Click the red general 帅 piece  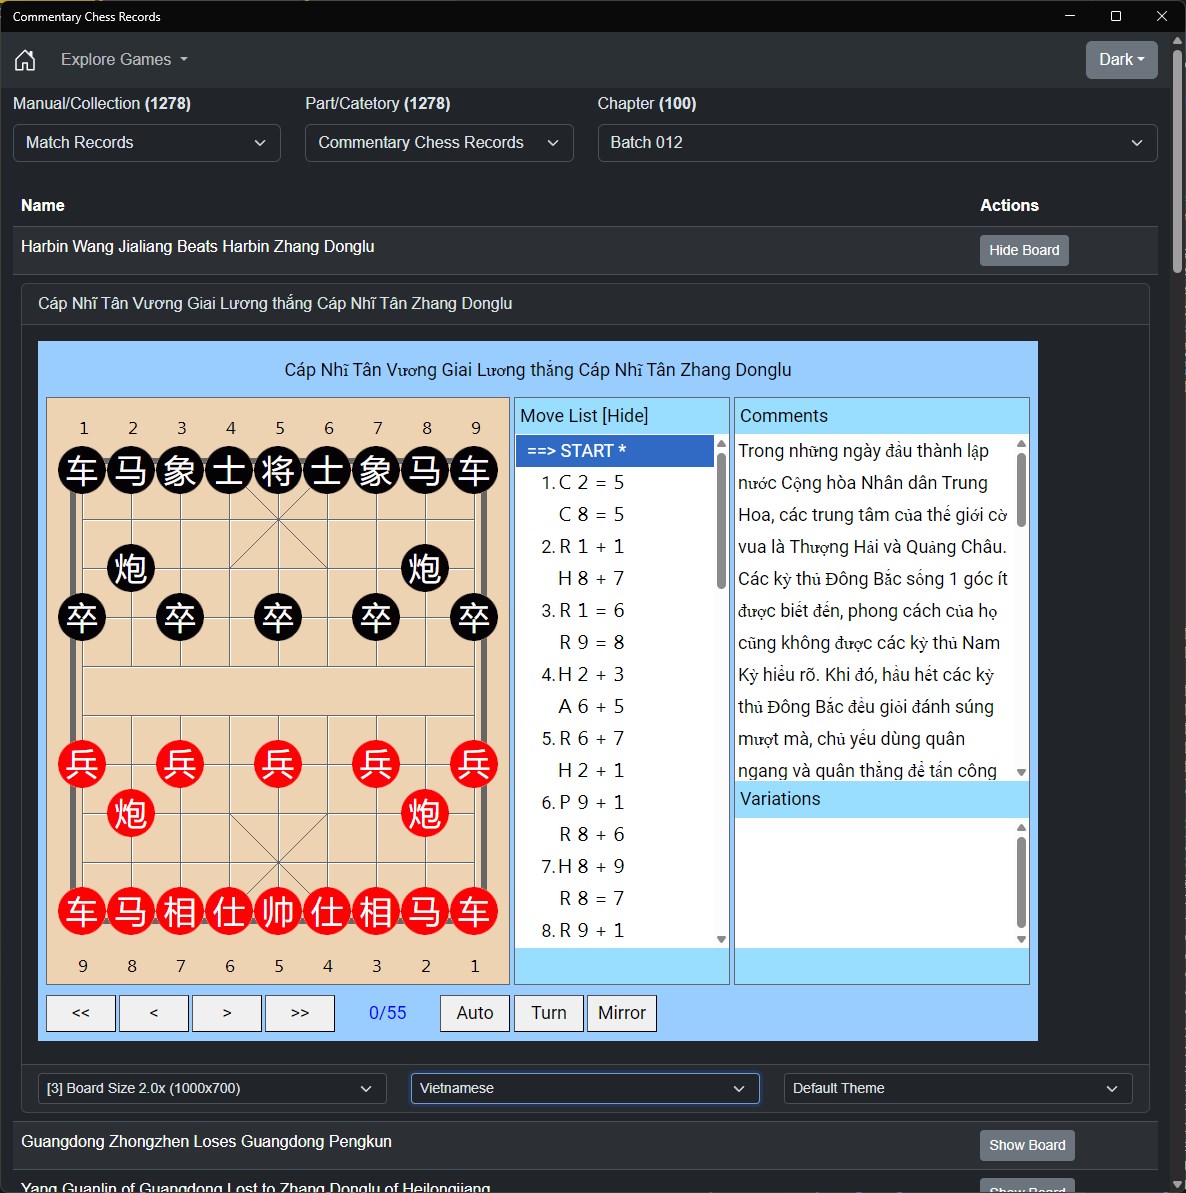coord(278,911)
